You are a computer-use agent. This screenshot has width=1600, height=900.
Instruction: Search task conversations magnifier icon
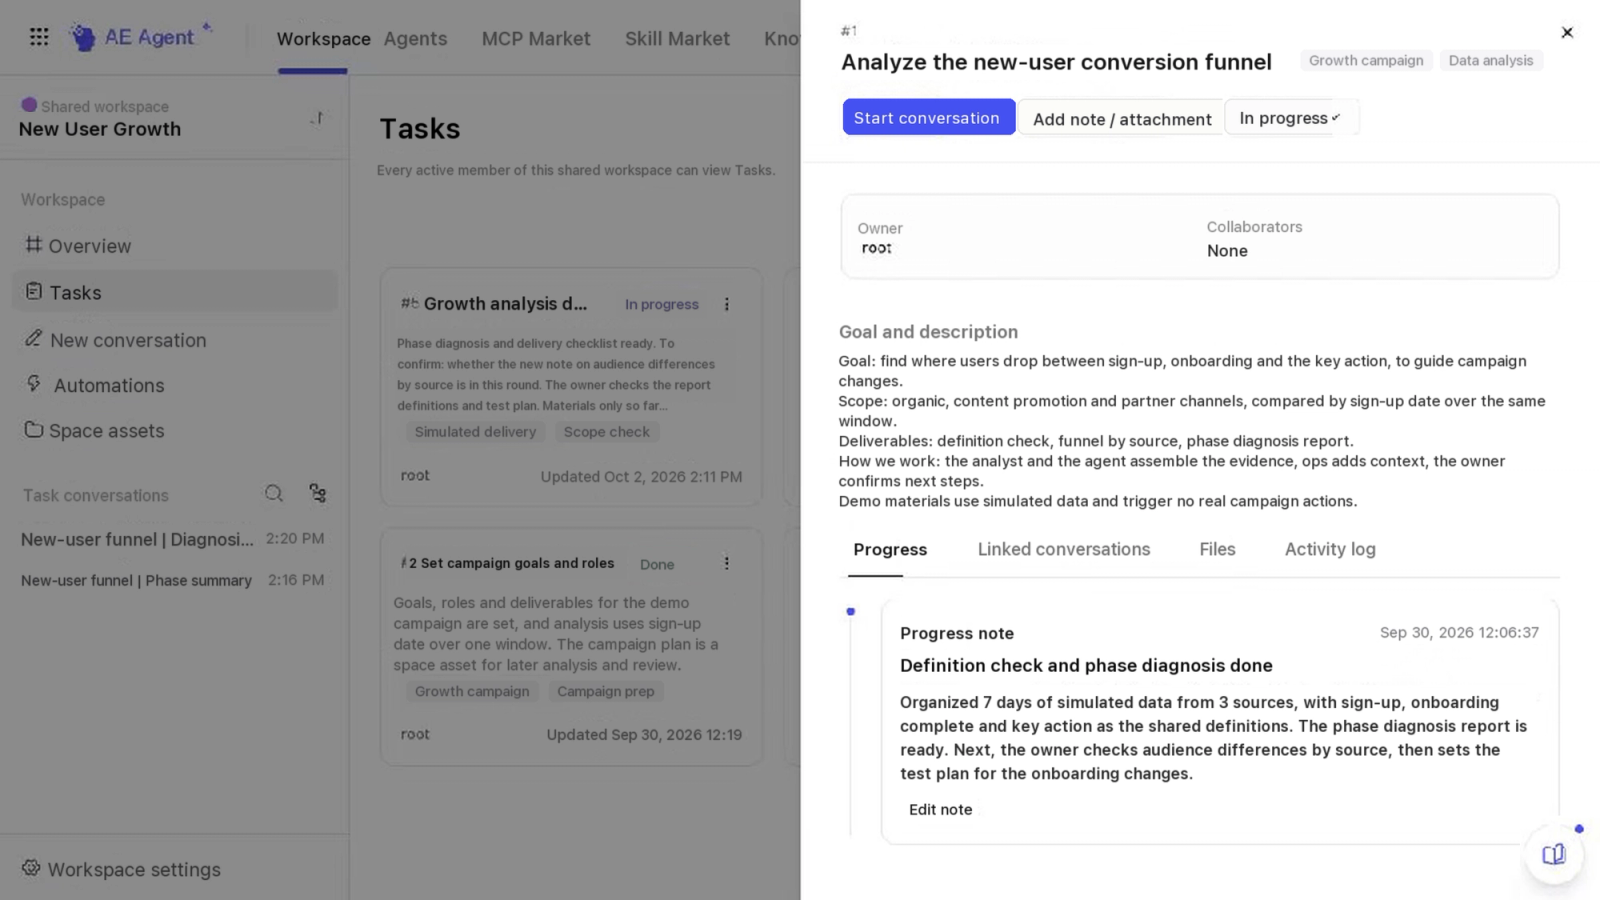[x=273, y=493]
